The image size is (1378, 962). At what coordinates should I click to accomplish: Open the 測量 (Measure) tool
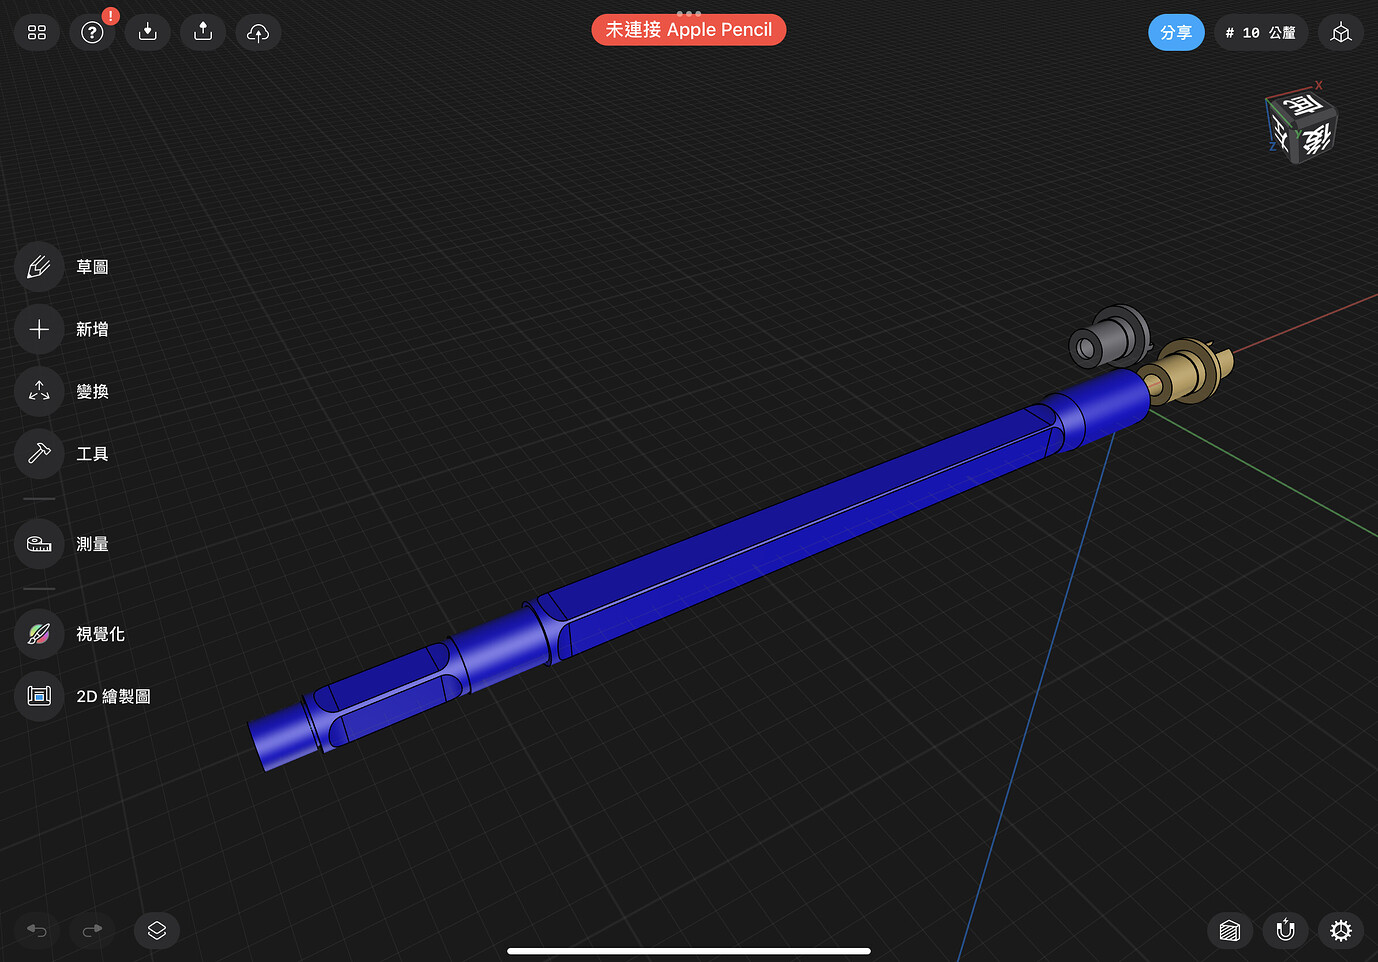[x=38, y=543]
